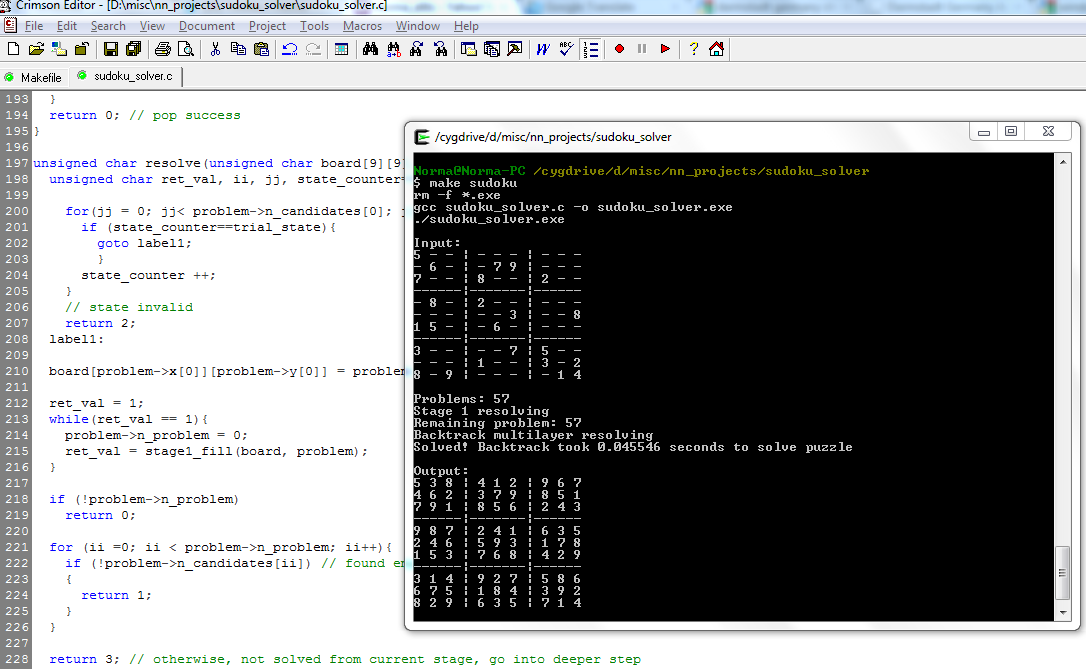The height and width of the screenshot is (669, 1086).
Task: Click the Open project icon
Action: [59, 49]
